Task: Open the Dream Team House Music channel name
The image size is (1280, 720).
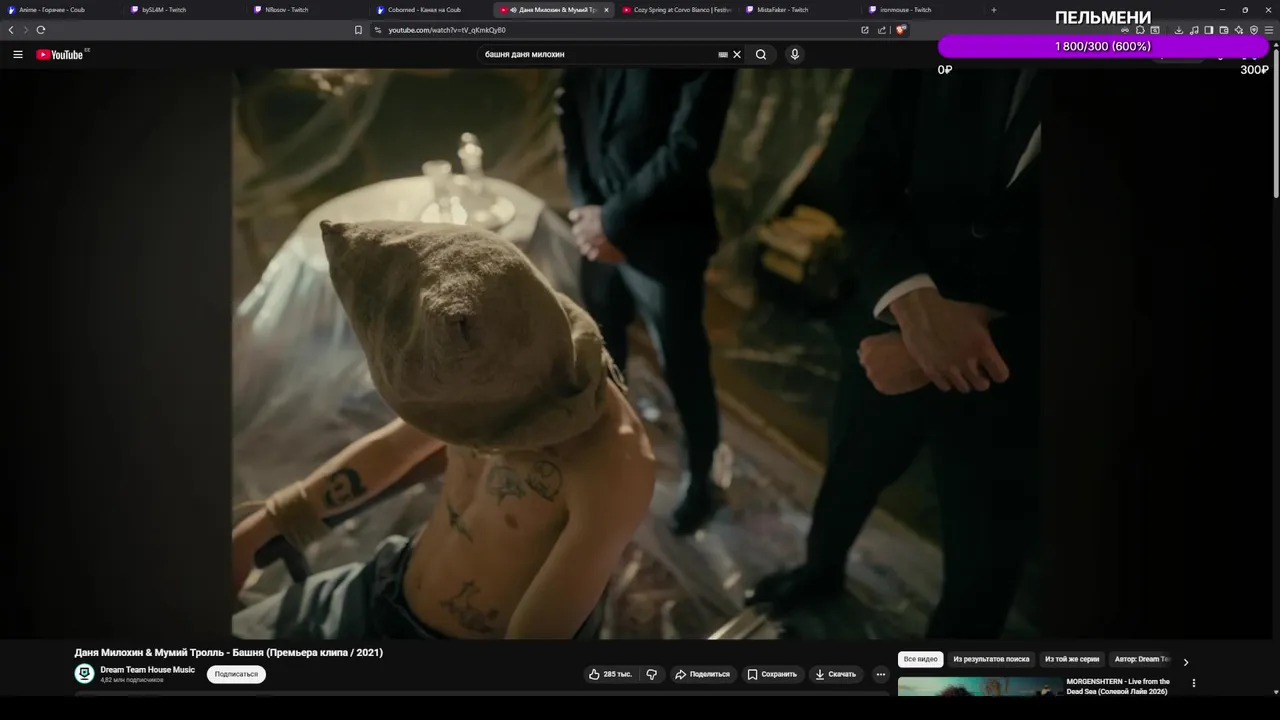Action: (x=147, y=669)
